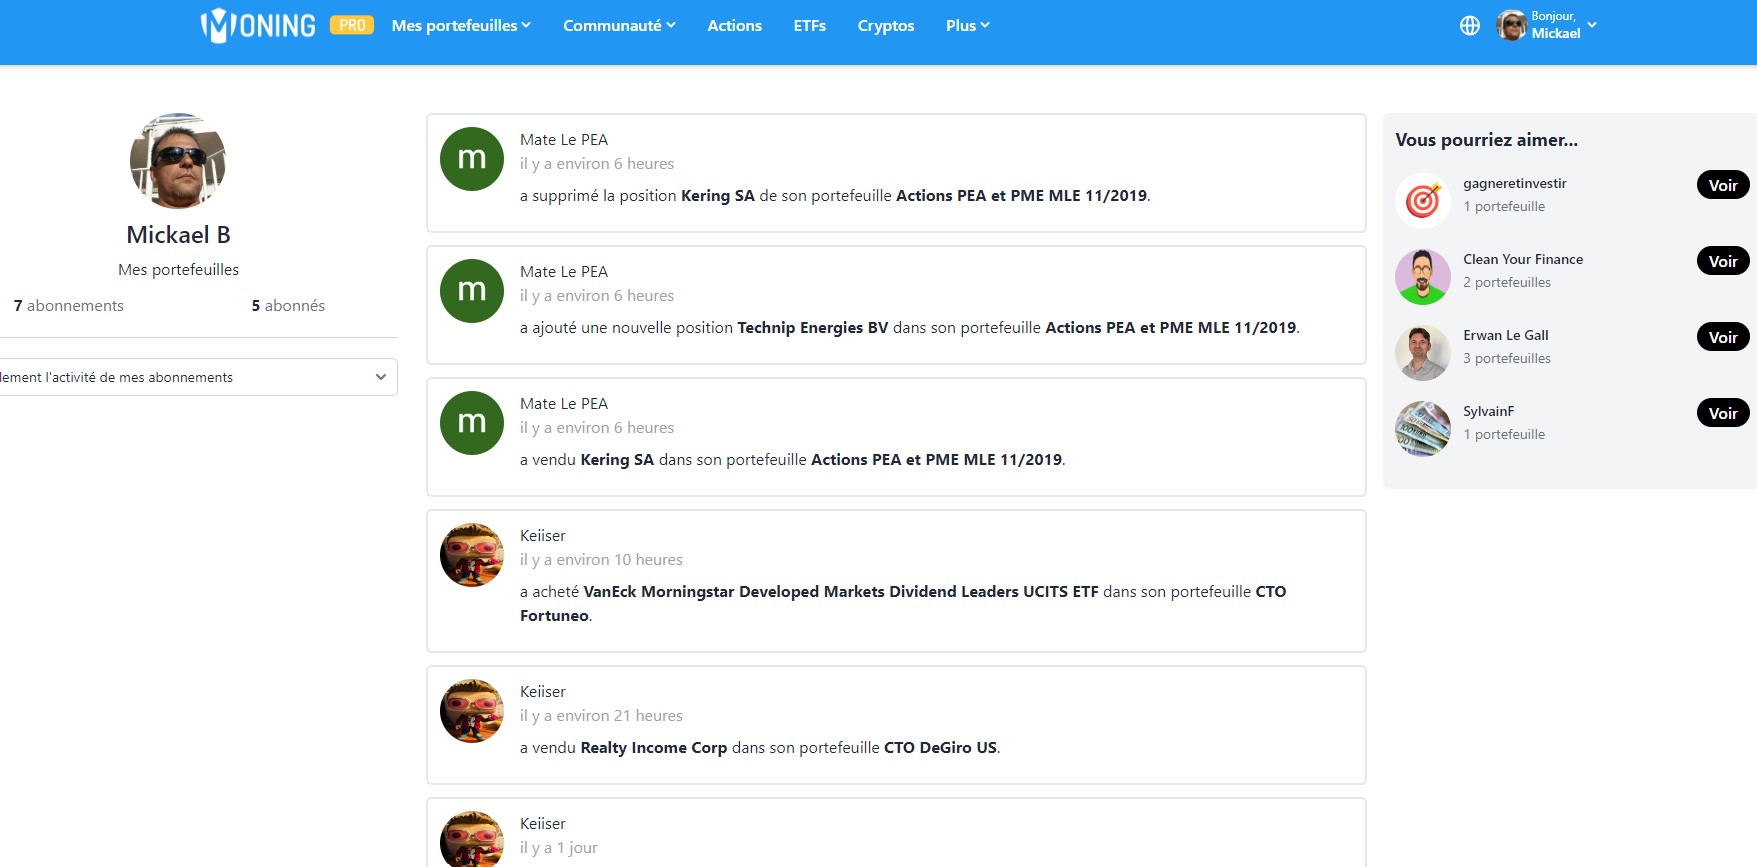This screenshot has width=1757, height=867.
Task: Click Voir for gagneretinvestir
Action: click(1722, 185)
